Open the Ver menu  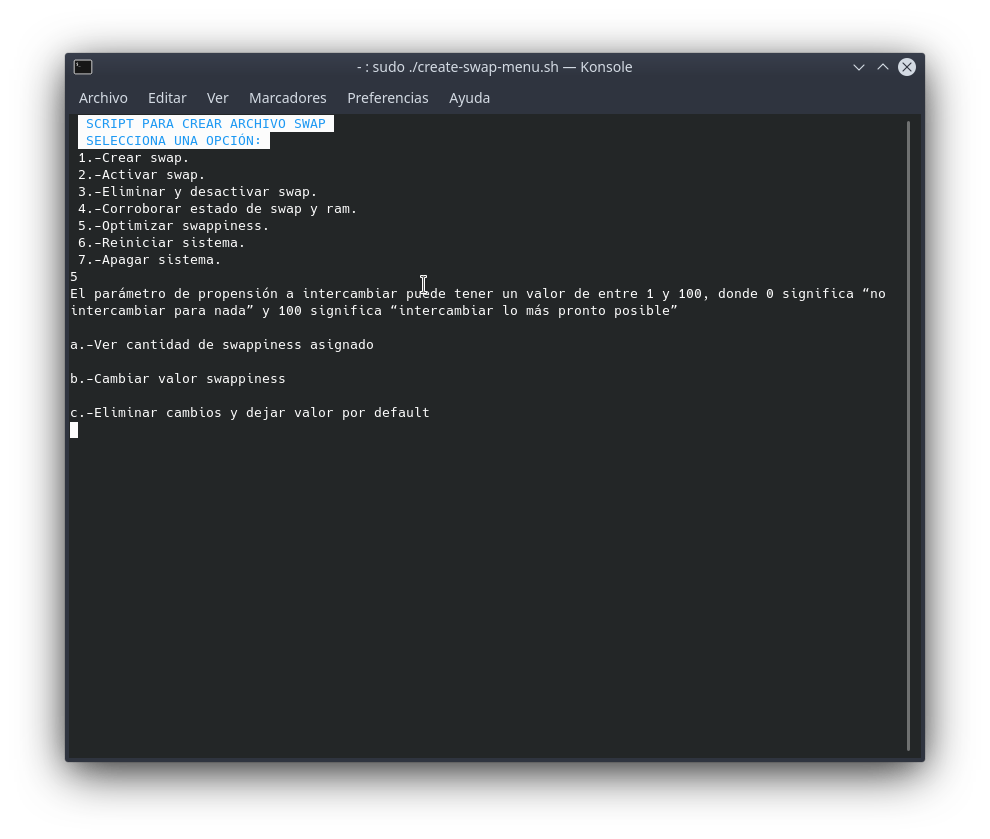217,98
